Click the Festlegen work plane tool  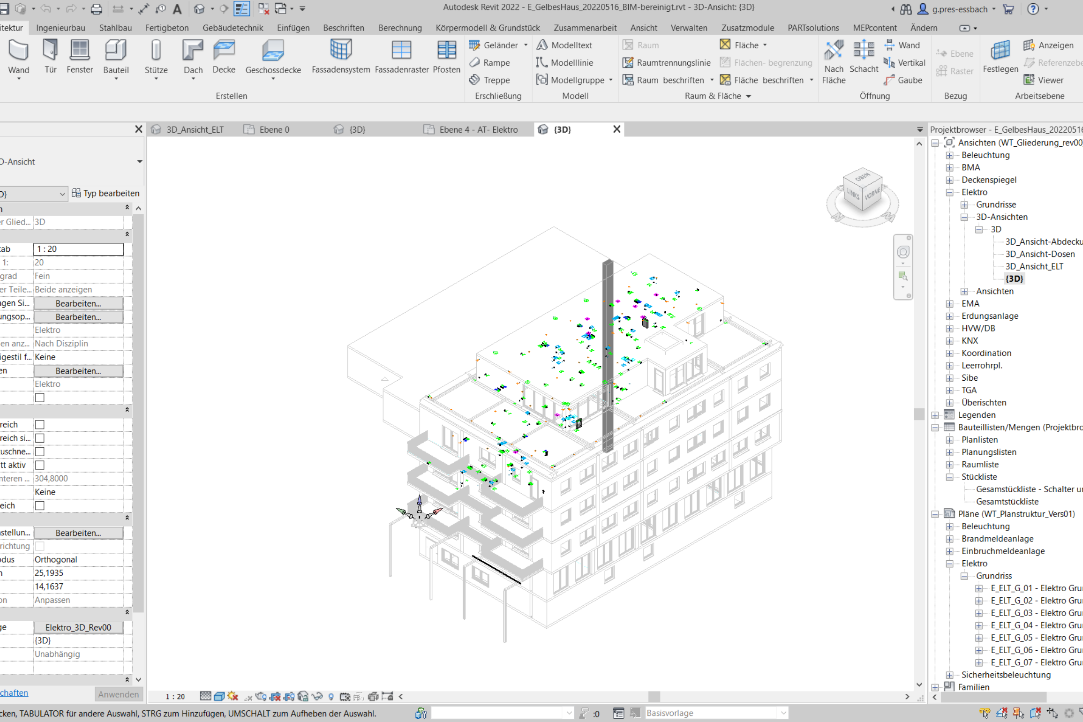tap(1000, 56)
